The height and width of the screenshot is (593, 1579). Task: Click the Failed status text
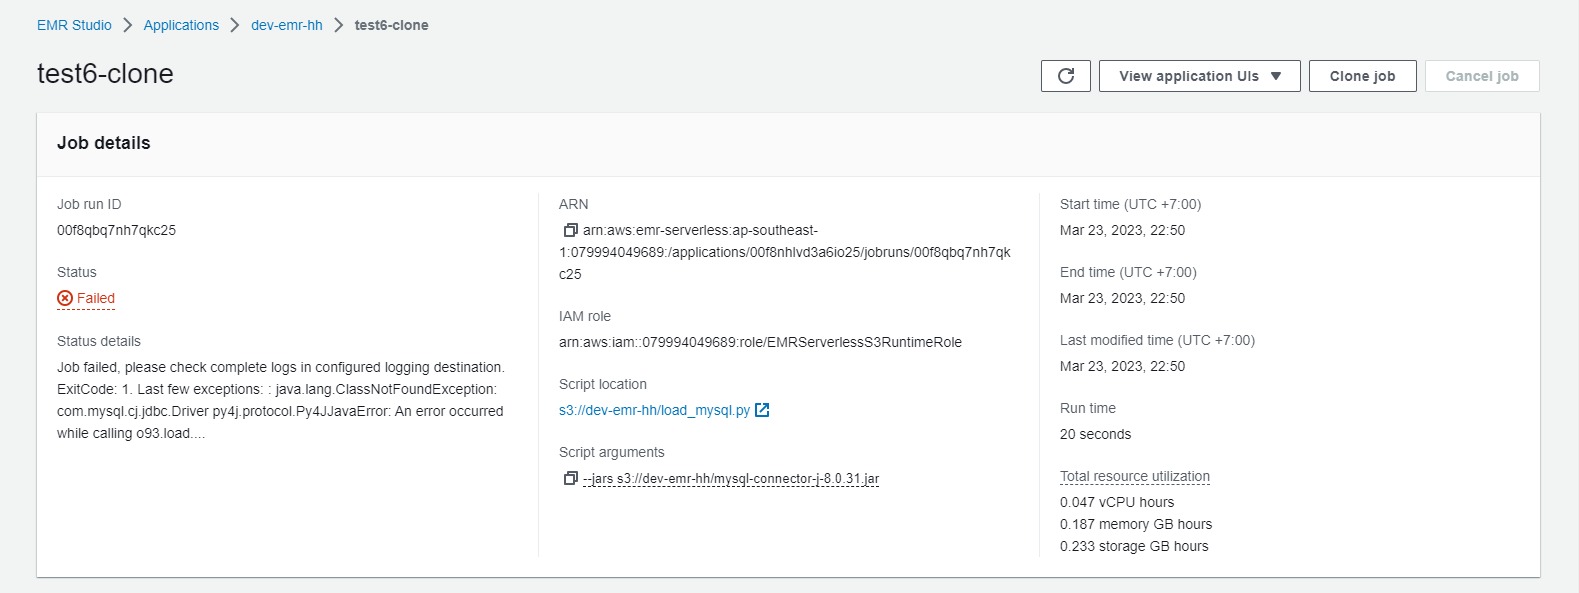tap(96, 298)
